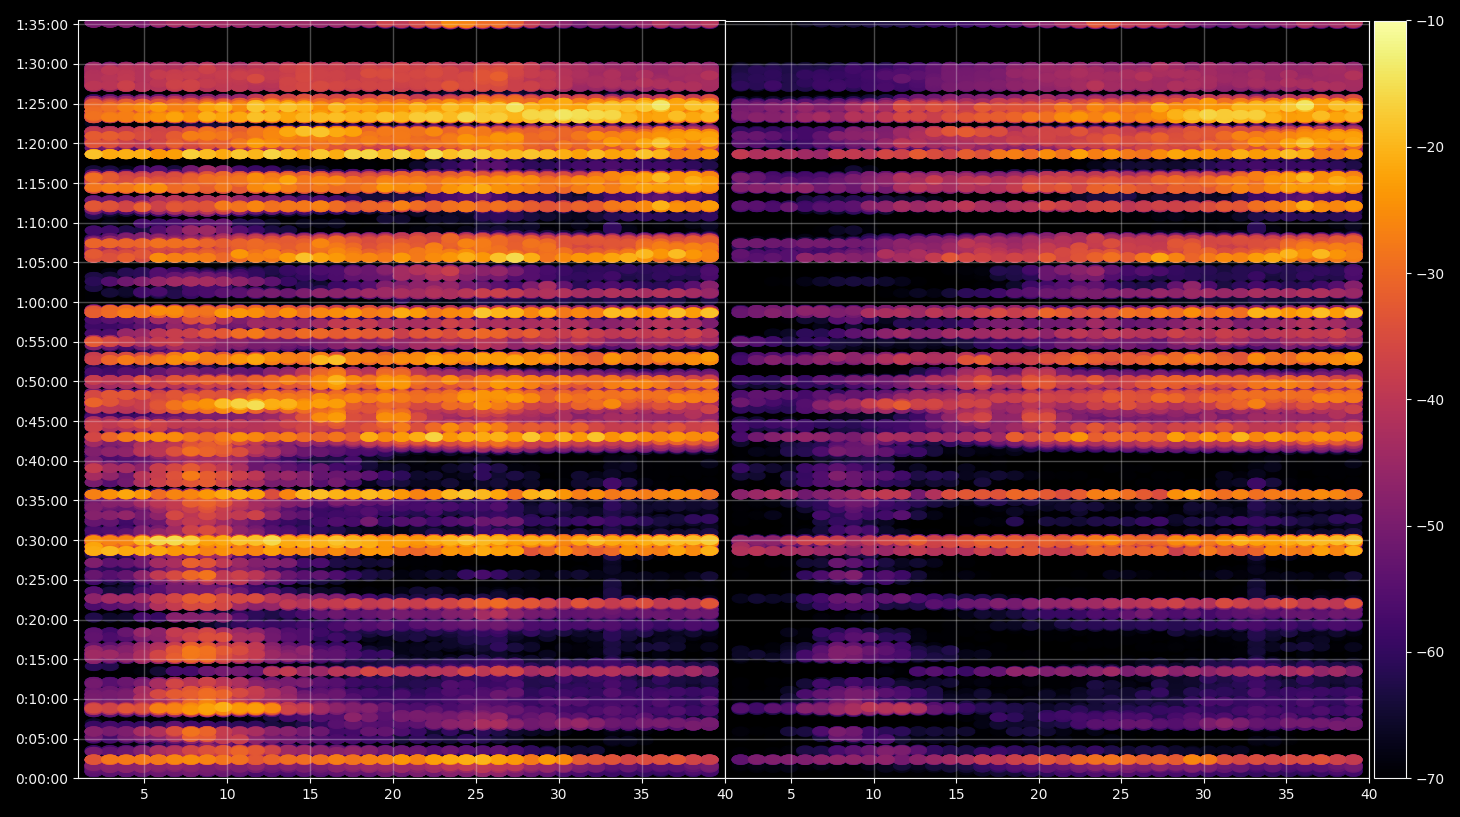The image size is (1460, 817).
Task: Click the 1:10:00 time axis label
Action: point(42,223)
